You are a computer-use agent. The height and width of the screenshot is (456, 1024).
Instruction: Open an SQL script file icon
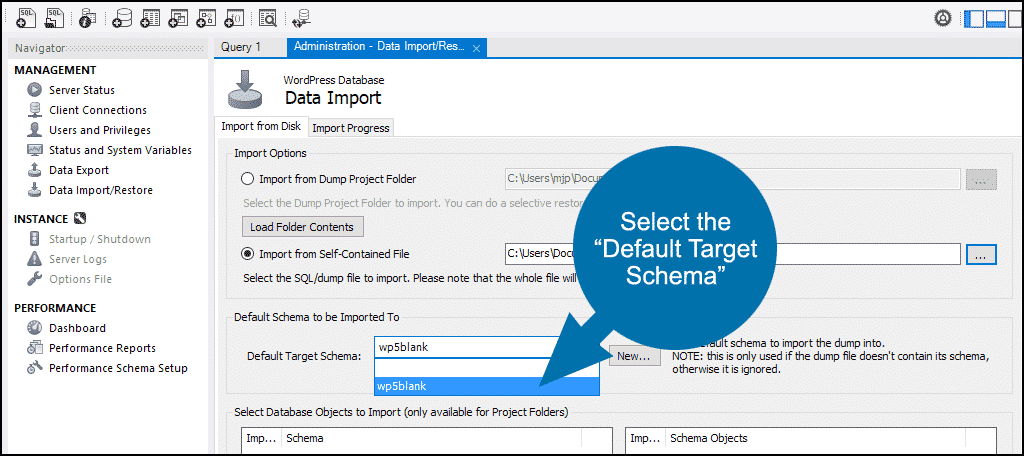pos(54,18)
